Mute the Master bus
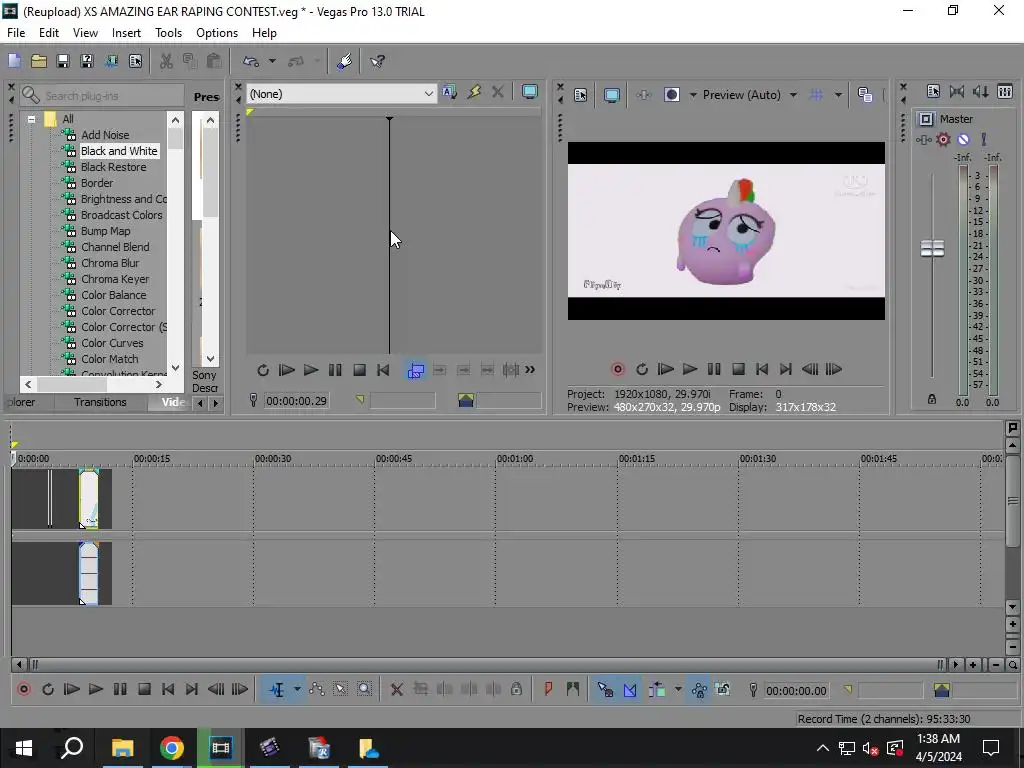Viewport: 1024px width, 768px height. [963, 139]
